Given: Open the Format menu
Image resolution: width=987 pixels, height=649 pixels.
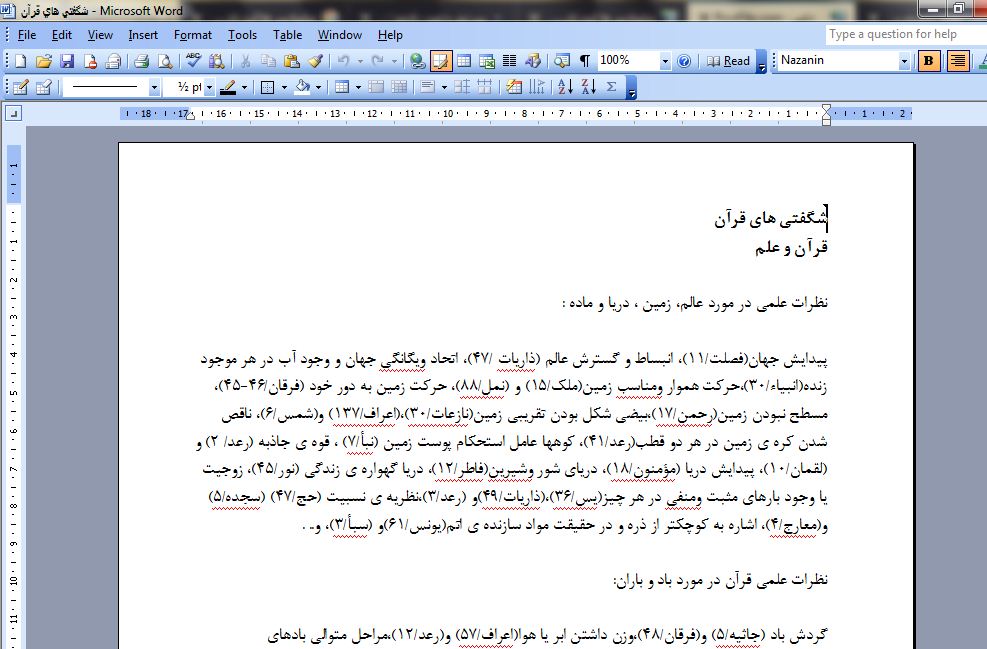Looking at the screenshot, I should pos(192,34).
